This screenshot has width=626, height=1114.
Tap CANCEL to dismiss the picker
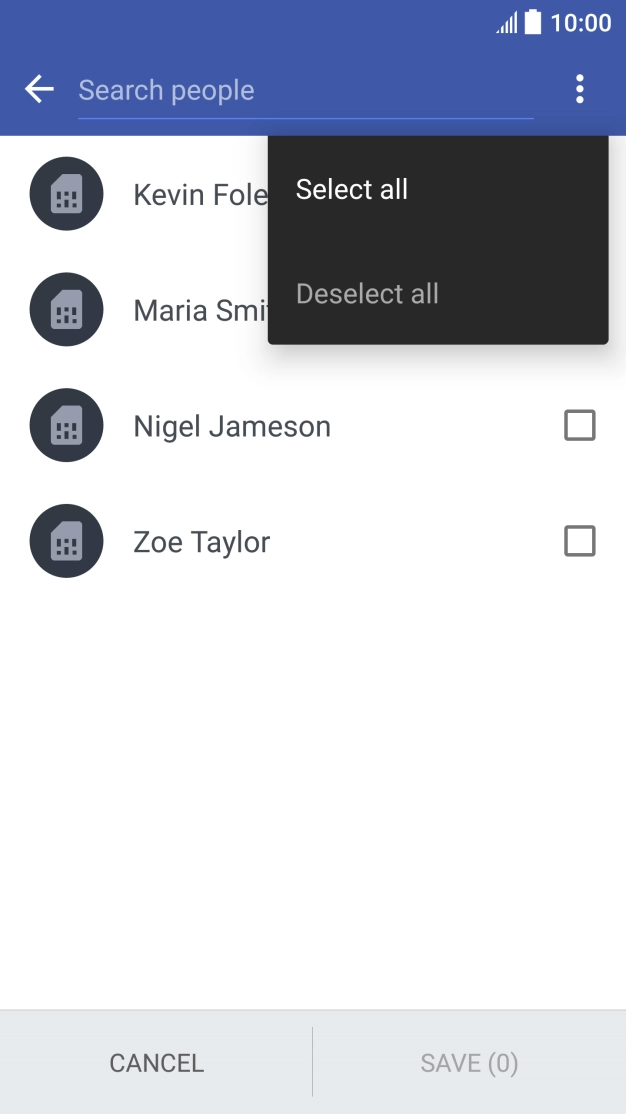[x=155, y=1063]
